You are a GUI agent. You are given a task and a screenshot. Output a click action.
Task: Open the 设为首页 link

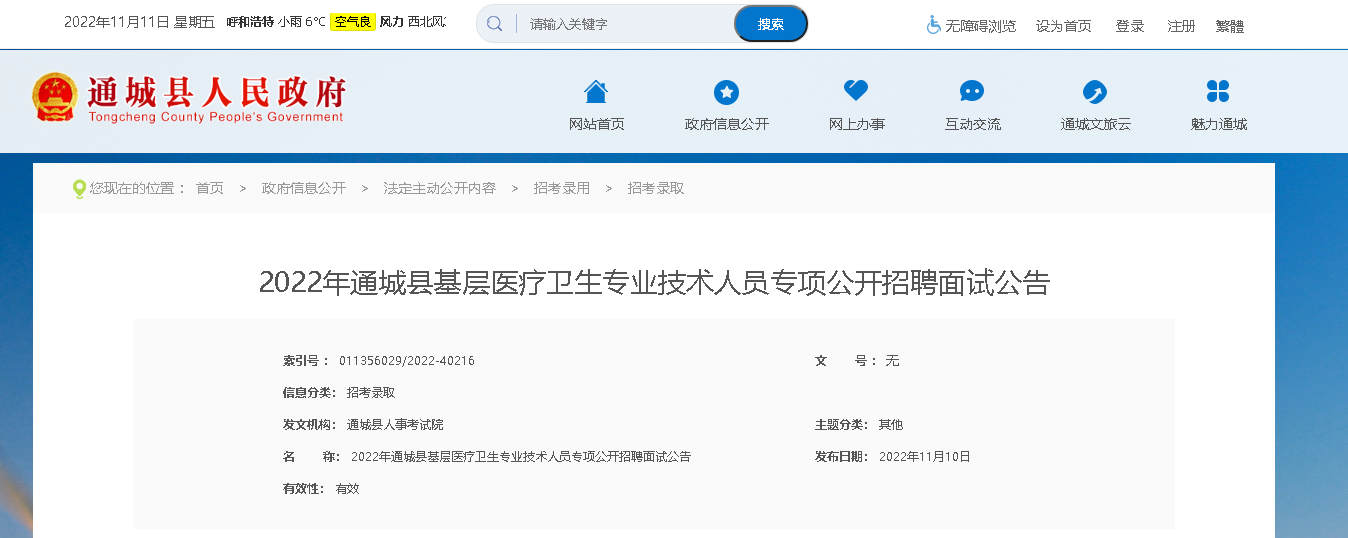[x=1064, y=26]
